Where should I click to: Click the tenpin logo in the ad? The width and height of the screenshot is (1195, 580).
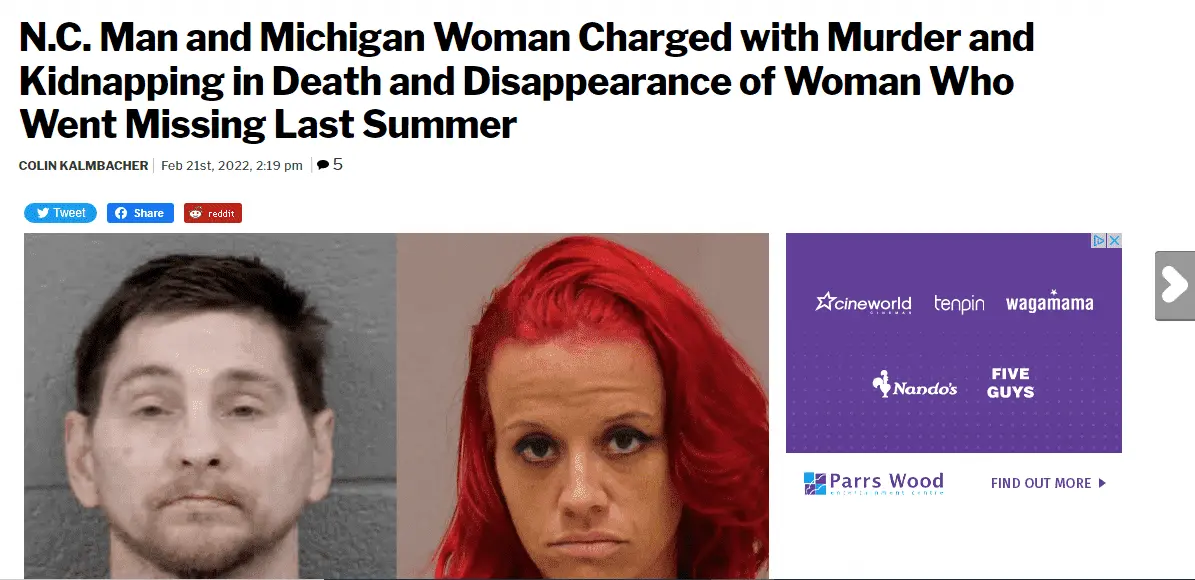click(960, 303)
